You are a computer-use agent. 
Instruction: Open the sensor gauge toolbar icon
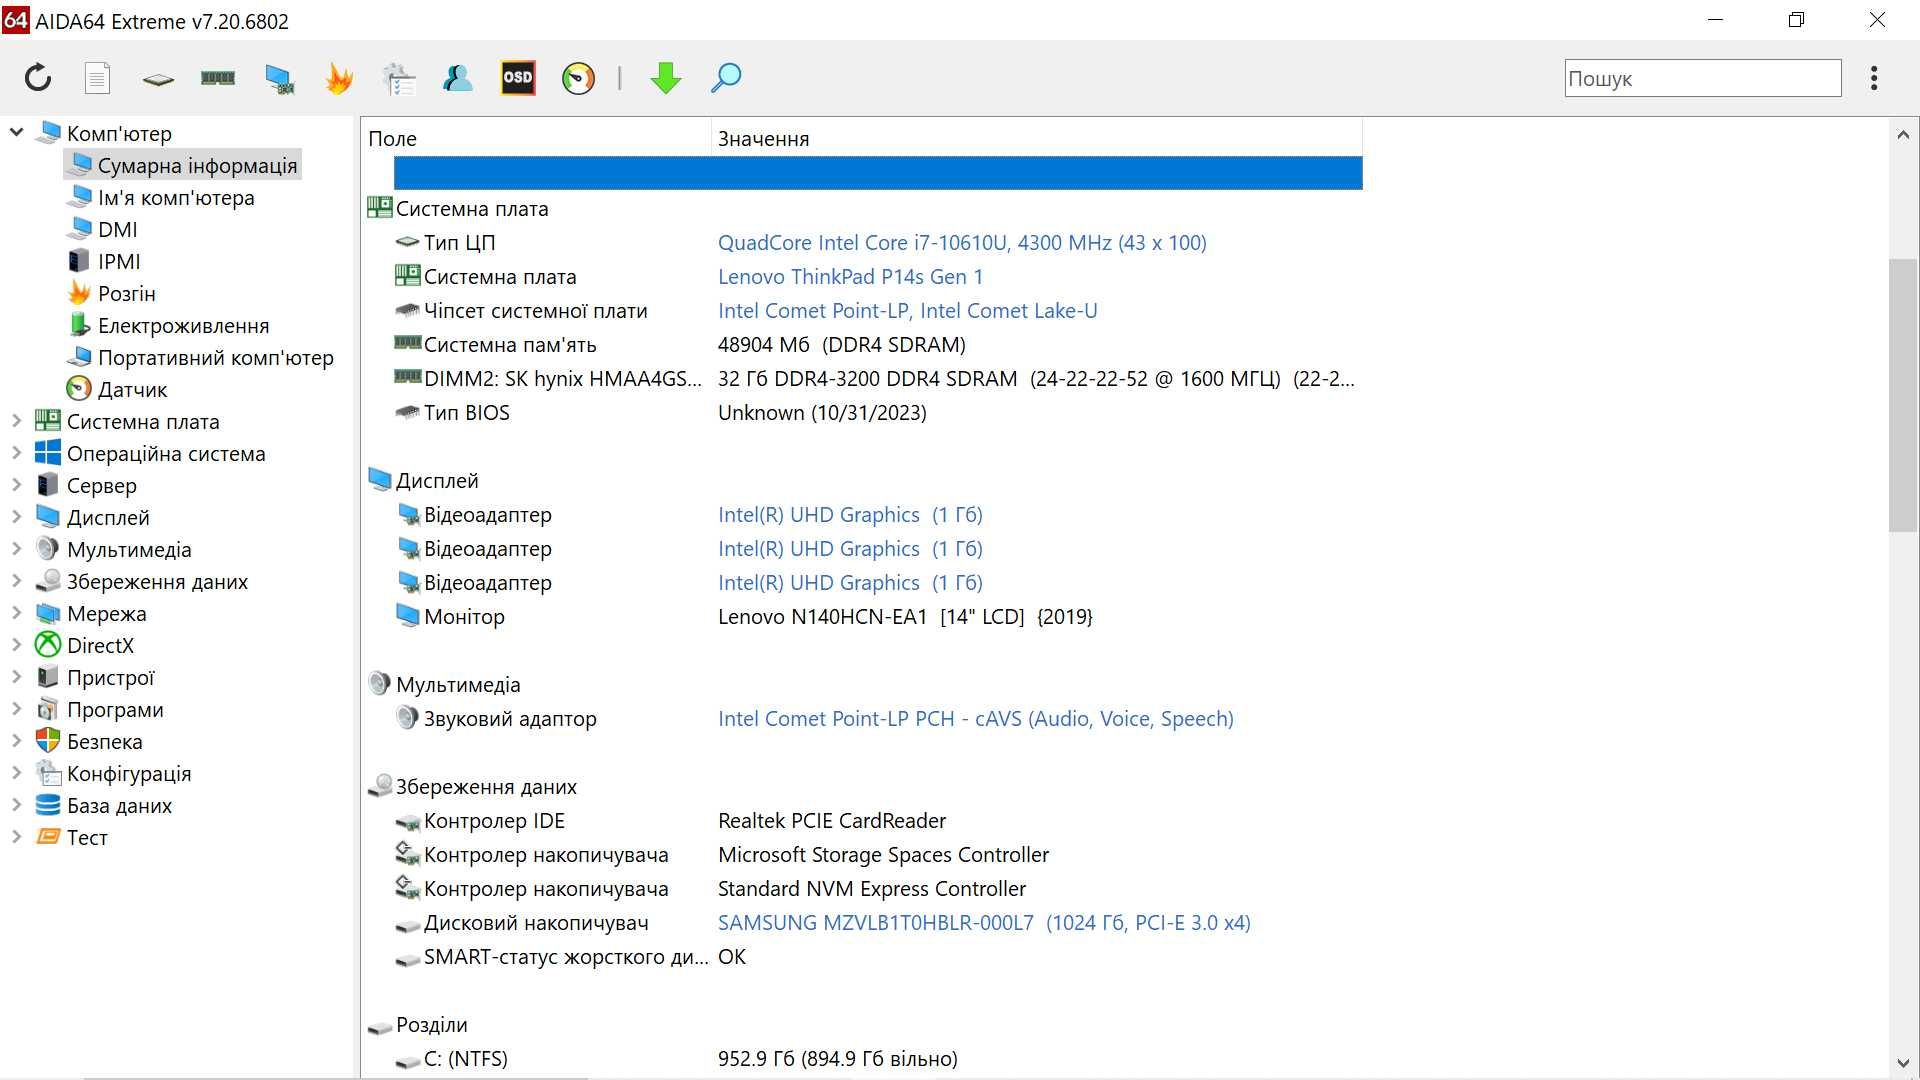coord(578,78)
